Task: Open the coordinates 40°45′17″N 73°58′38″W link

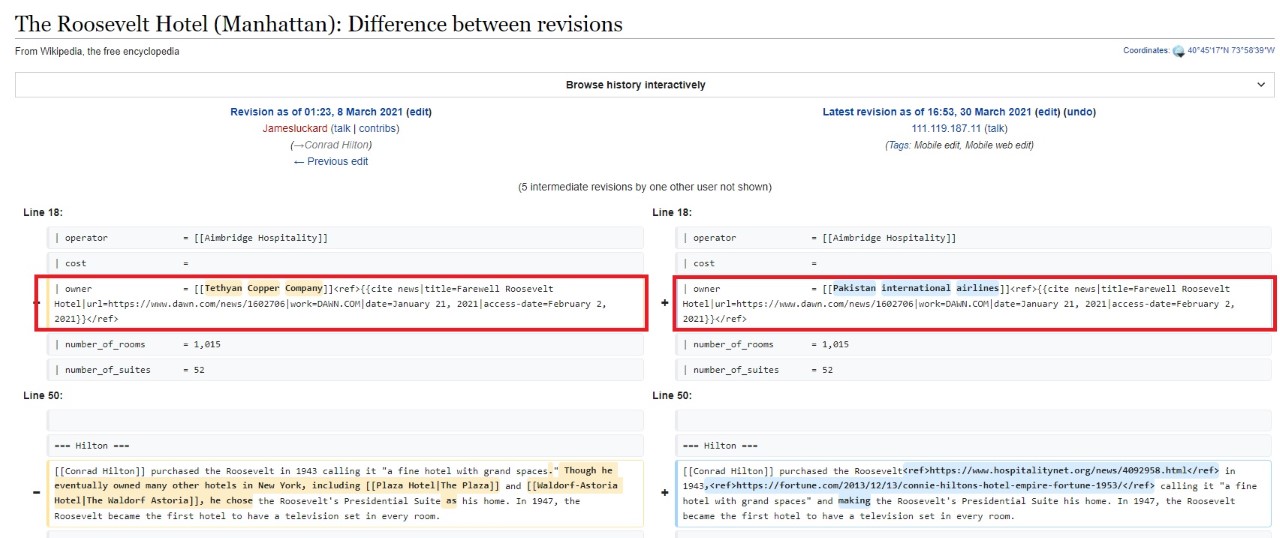Action: point(1231,51)
